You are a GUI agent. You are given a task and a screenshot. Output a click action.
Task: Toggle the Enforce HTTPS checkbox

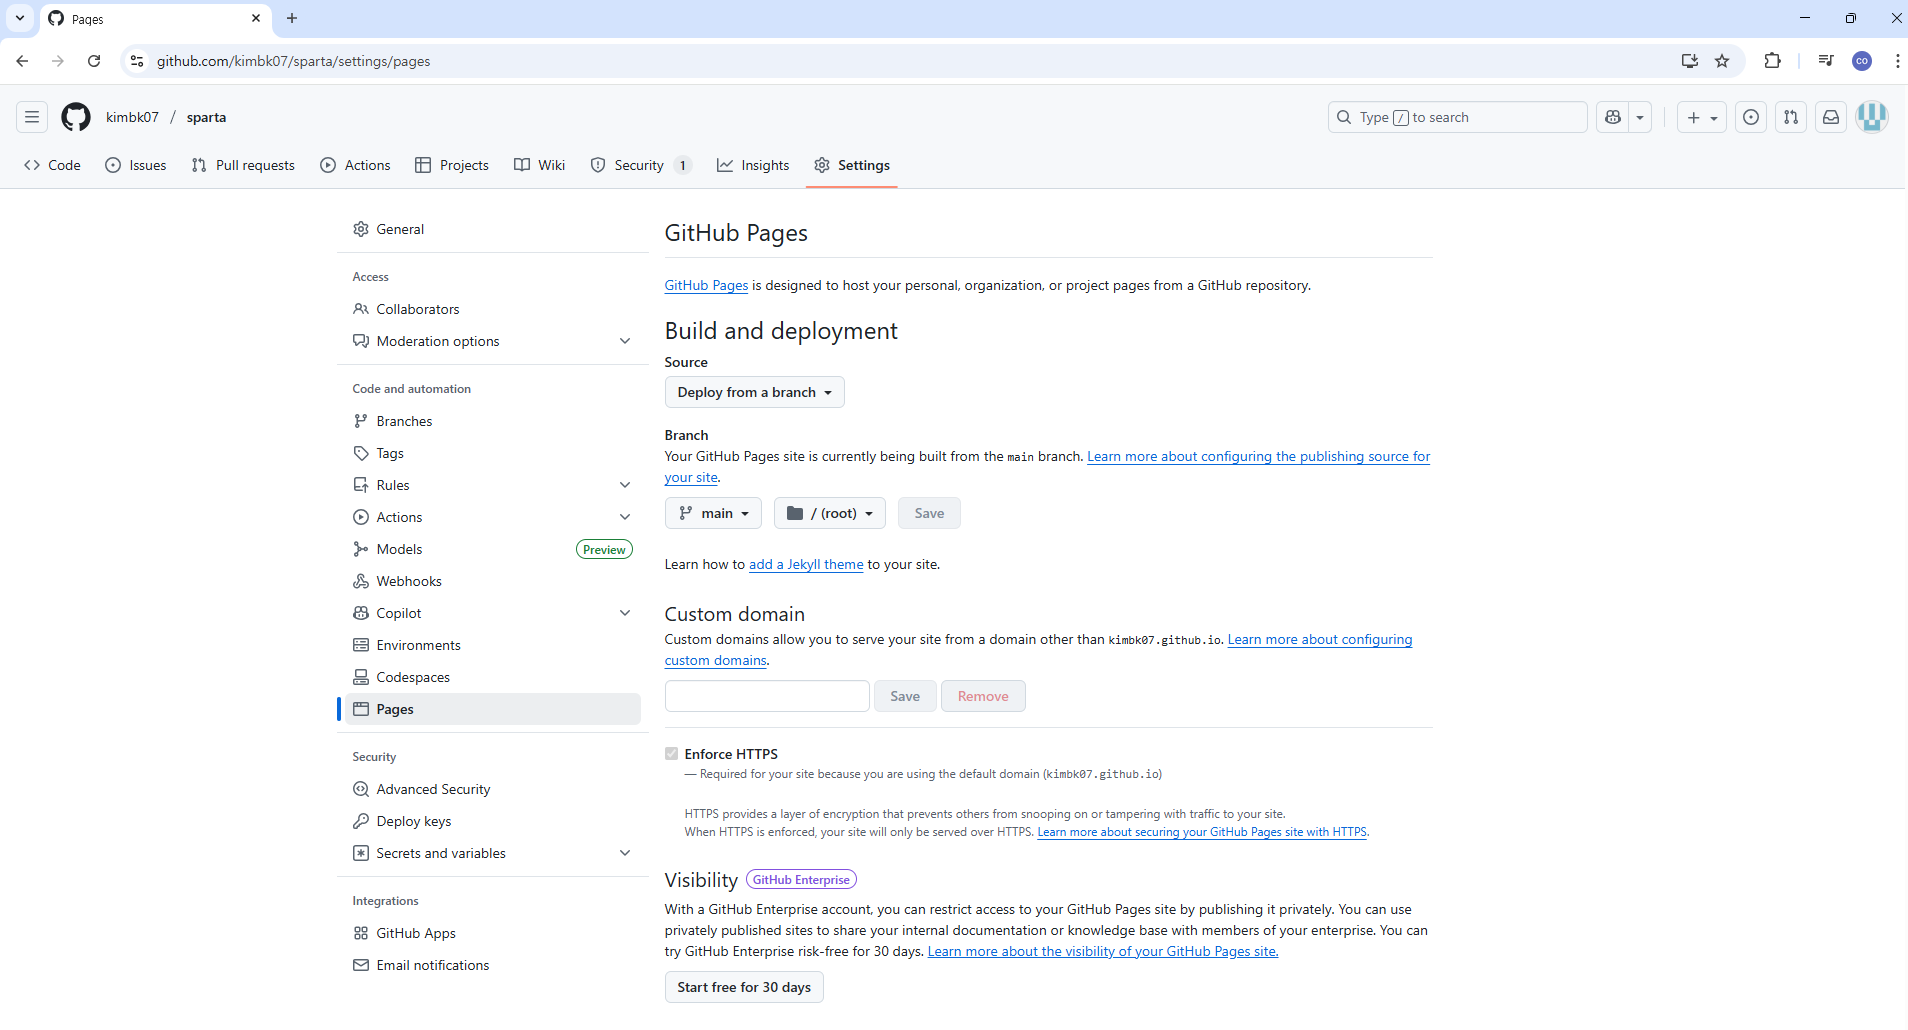click(x=672, y=754)
